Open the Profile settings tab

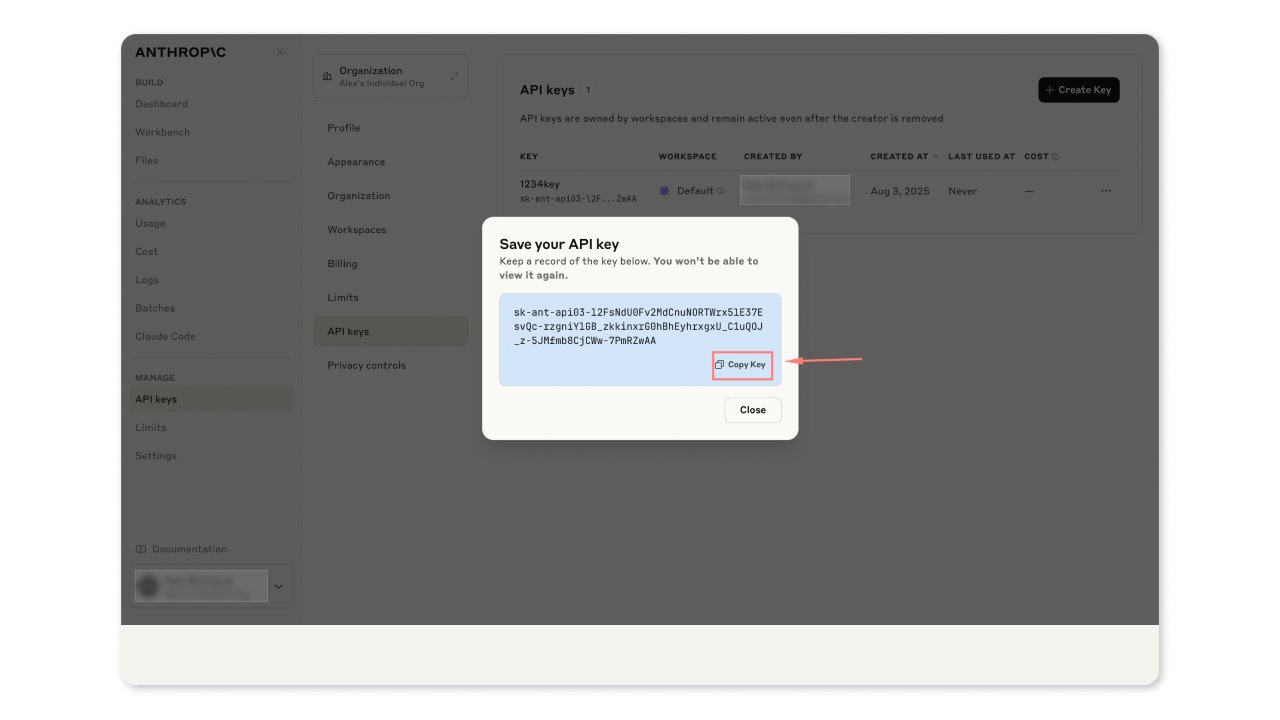[344, 128]
